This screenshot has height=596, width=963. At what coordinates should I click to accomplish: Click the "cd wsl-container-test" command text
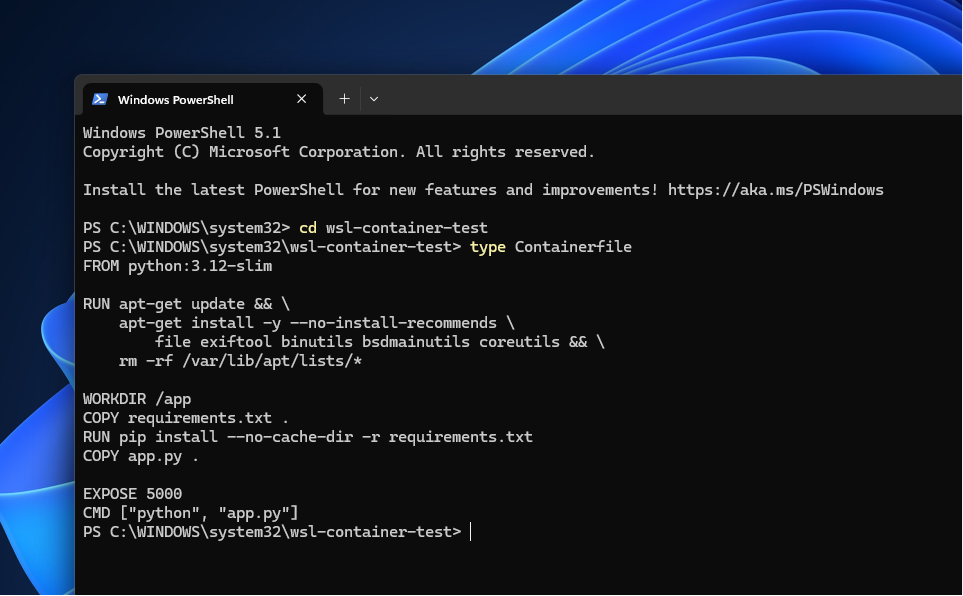pos(393,228)
